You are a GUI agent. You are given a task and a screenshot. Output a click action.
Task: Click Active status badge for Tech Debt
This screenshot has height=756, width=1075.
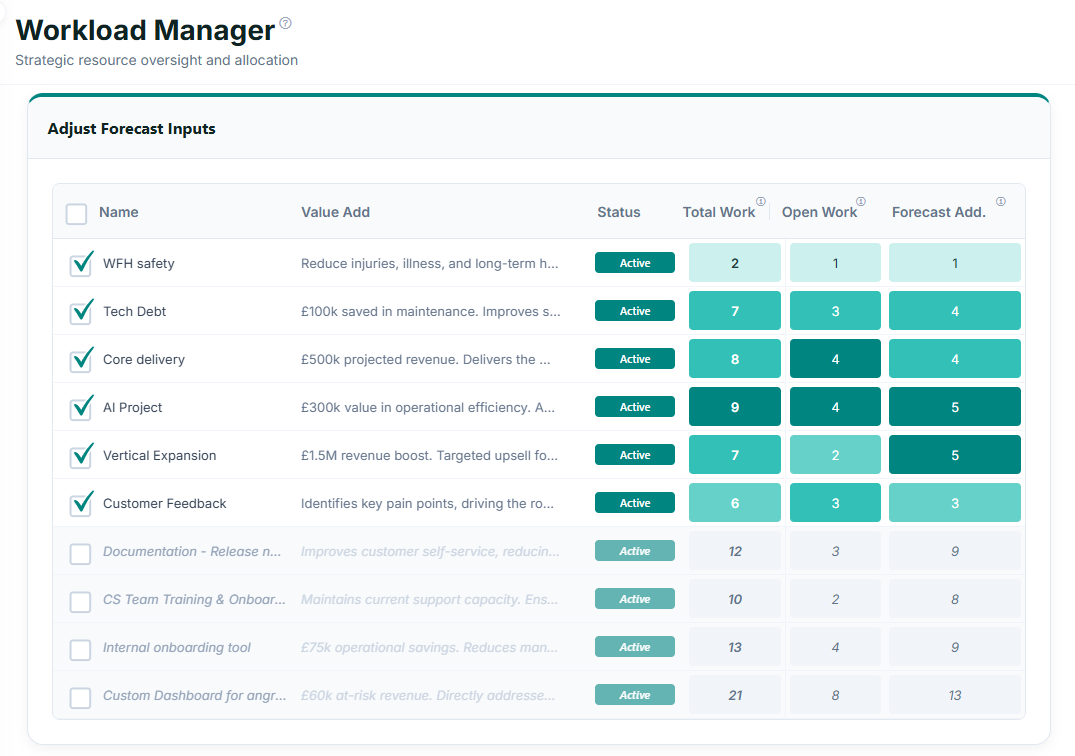635,311
